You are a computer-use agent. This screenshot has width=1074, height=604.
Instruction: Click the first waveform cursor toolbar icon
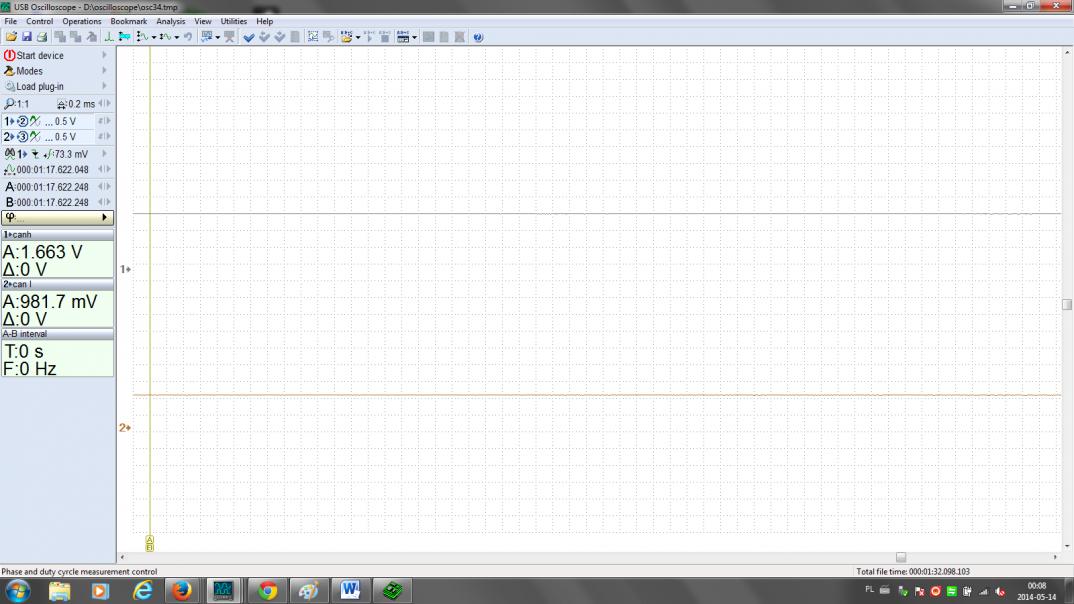coord(142,37)
